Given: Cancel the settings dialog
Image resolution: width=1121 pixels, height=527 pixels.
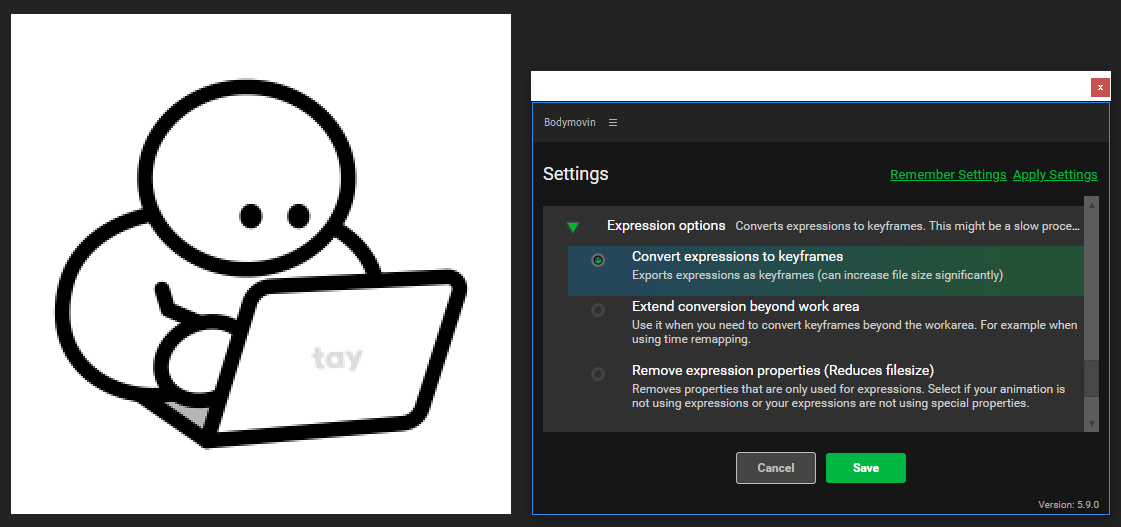Looking at the screenshot, I should pyautogui.click(x=776, y=468).
